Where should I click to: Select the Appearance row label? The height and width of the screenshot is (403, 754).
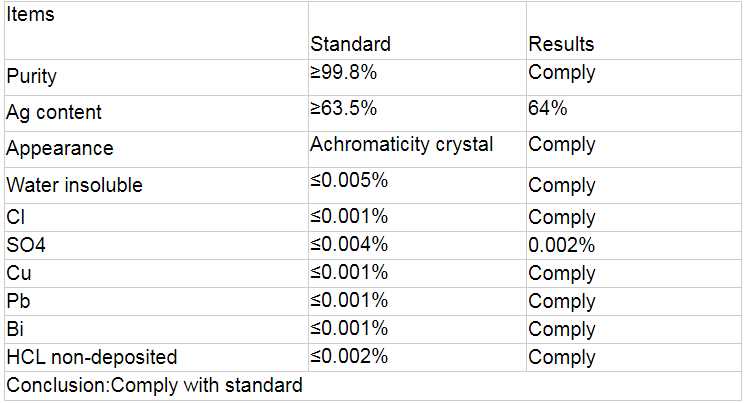coord(59,149)
